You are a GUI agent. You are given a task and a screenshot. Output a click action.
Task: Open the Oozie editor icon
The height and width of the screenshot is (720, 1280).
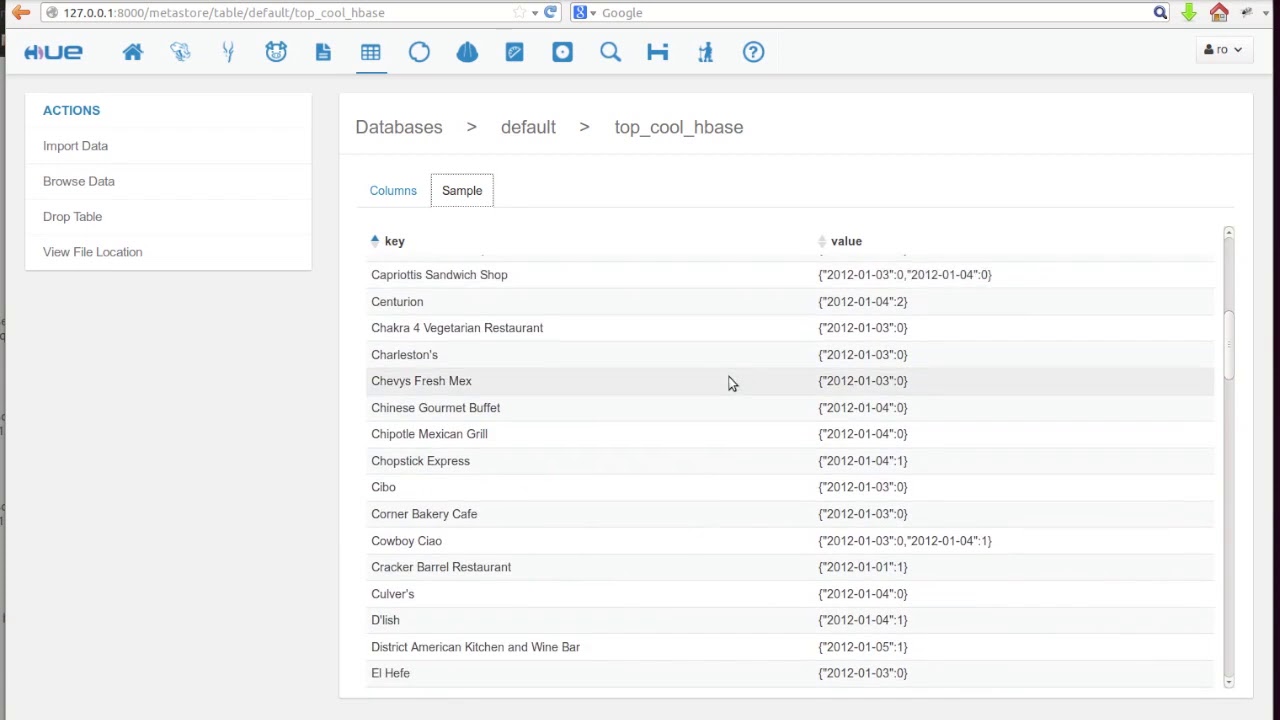467,52
